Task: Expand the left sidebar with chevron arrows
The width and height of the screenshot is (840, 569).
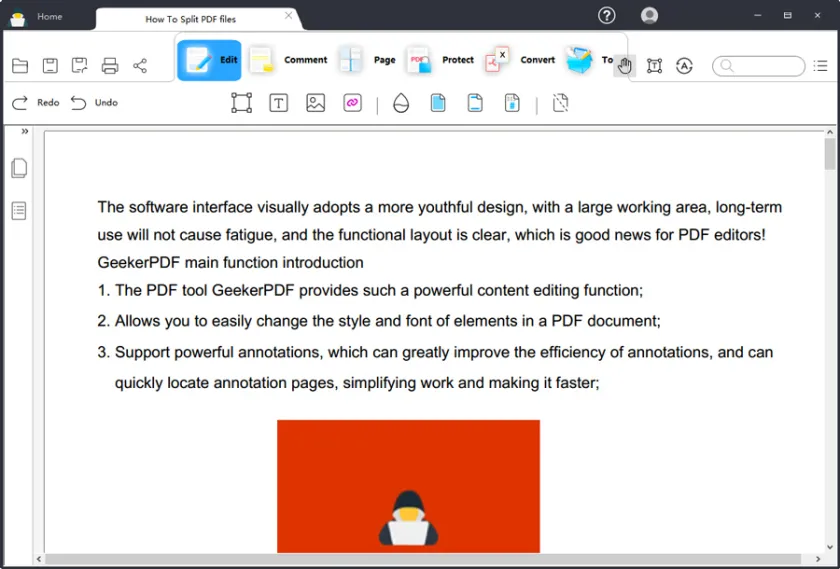Action: coord(25,132)
